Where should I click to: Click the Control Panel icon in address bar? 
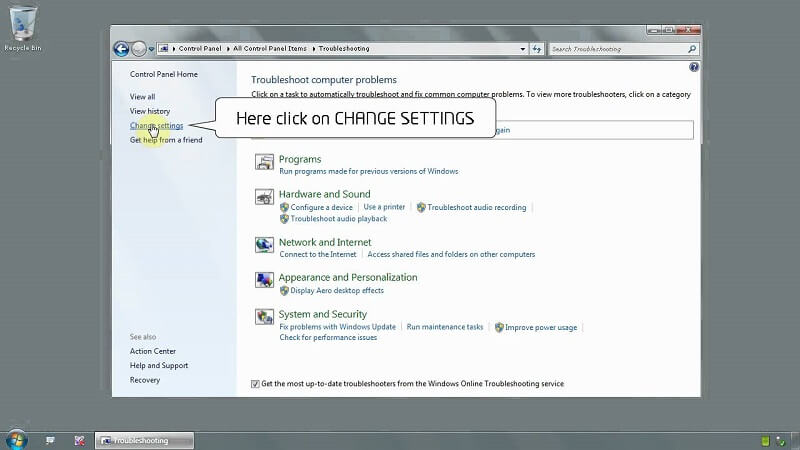tap(163, 48)
